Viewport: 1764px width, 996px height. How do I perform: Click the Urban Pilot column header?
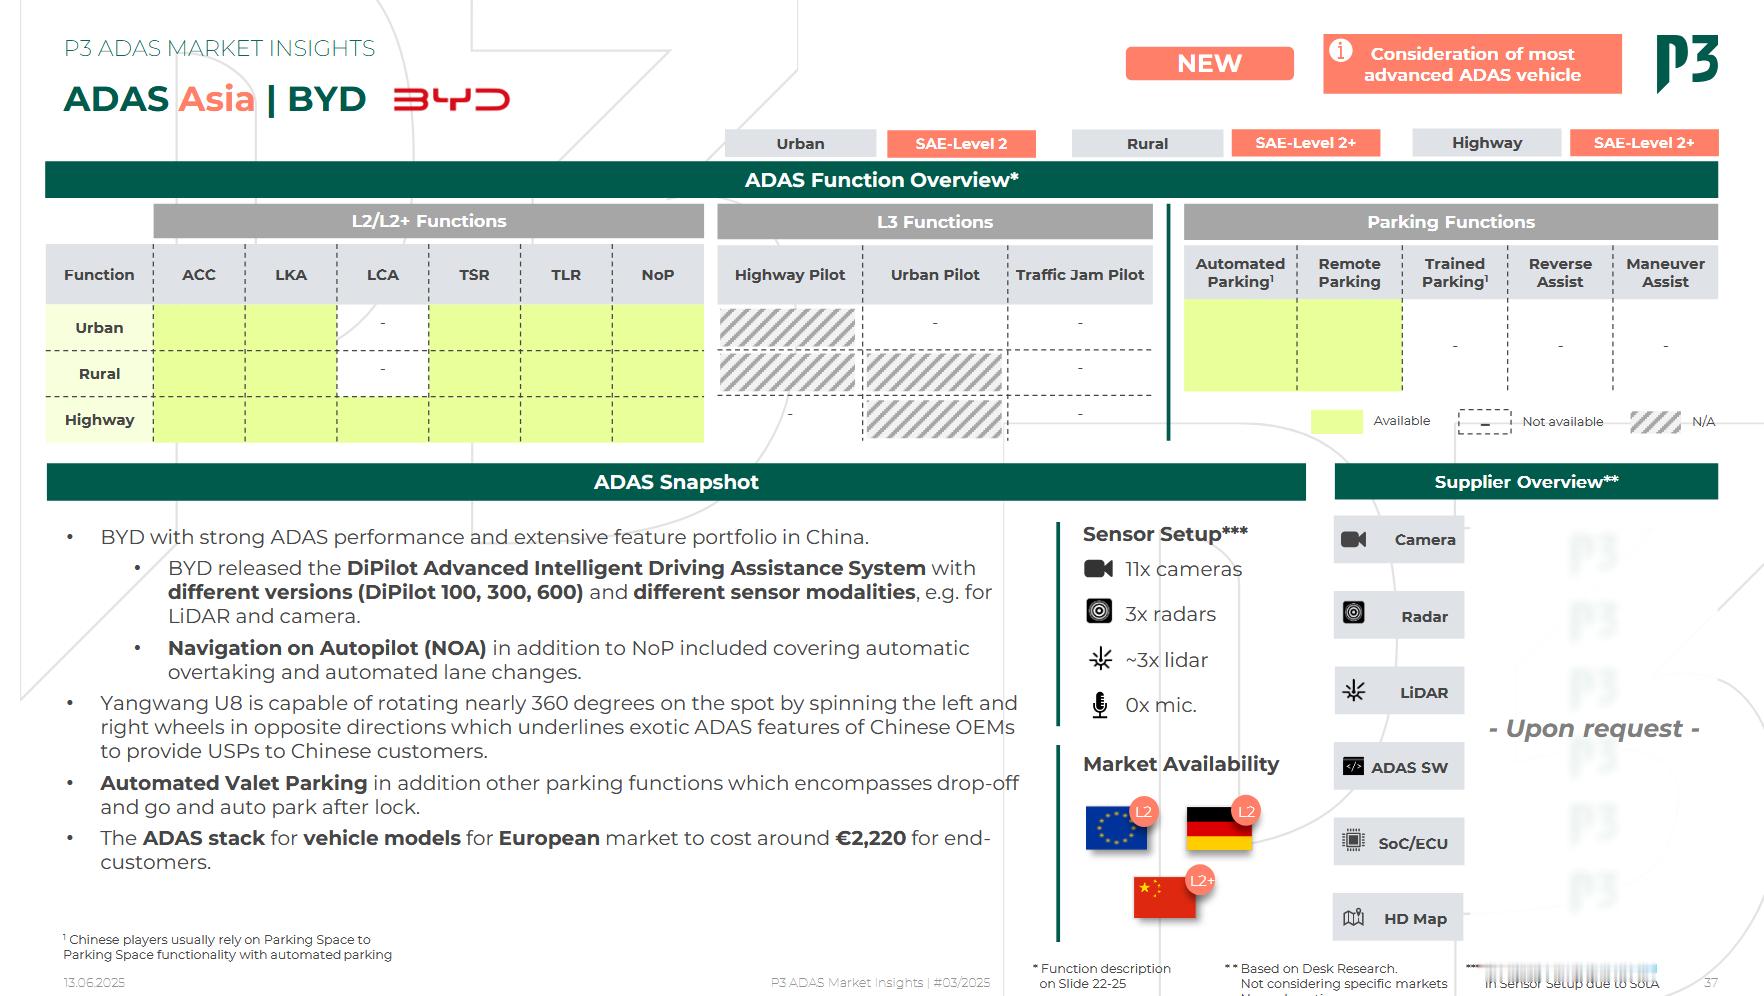[935, 274]
